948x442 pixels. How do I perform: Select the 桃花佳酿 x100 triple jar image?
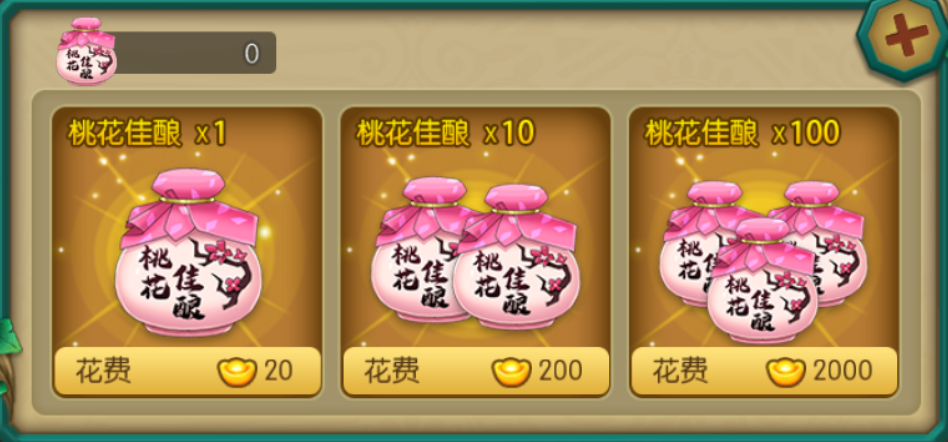click(x=764, y=261)
